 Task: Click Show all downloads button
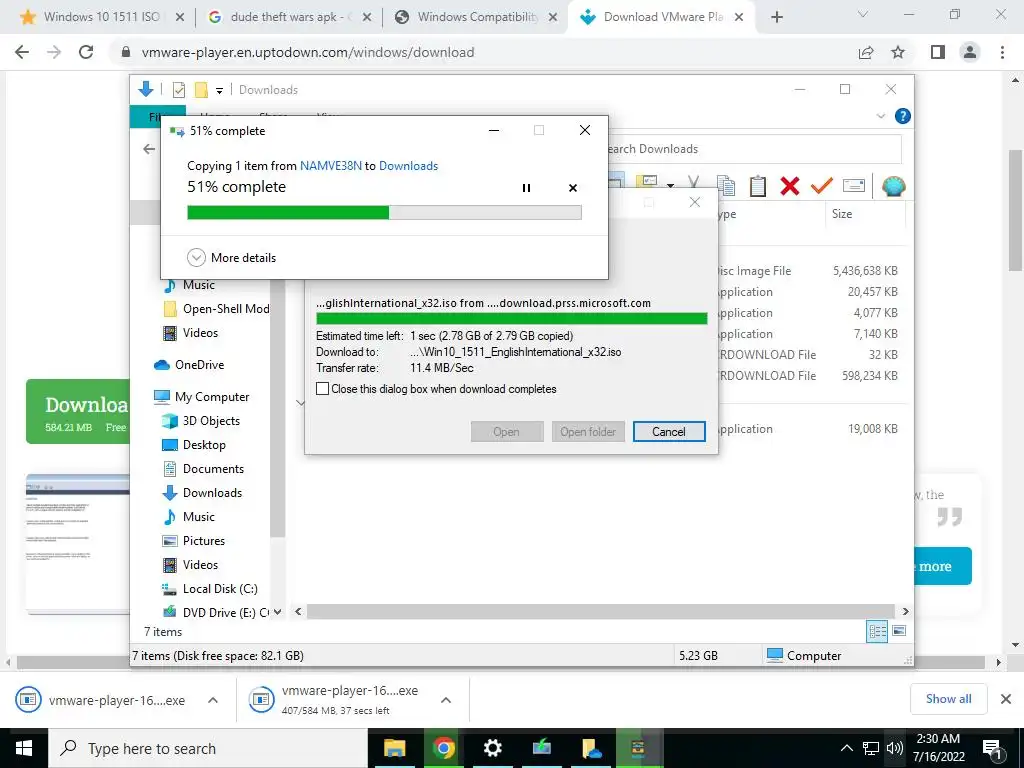(948, 699)
